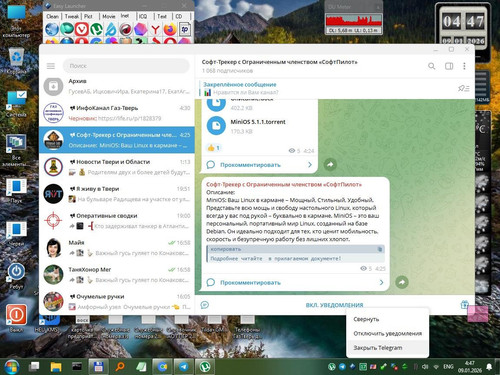Screen dimensions: 500x375
Task: Select the Софт-Трекер chat in the list
Action: point(117,140)
